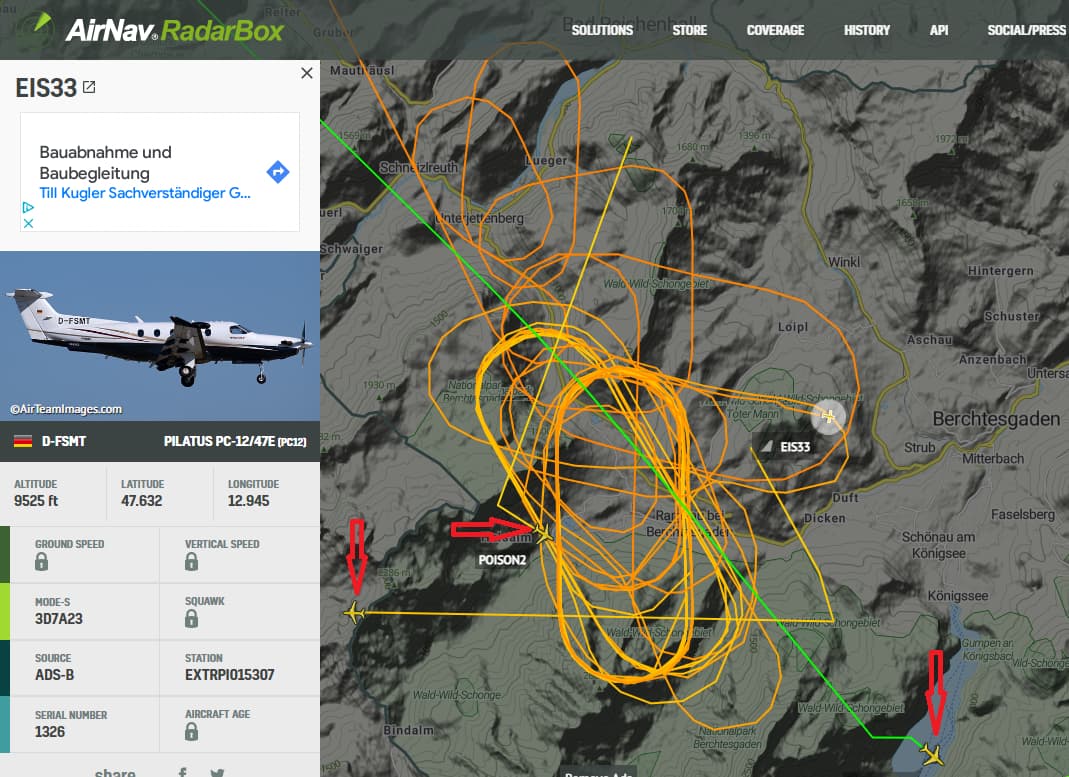Click the blue directions arrow in ad
The image size is (1069, 777).
(277, 172)
